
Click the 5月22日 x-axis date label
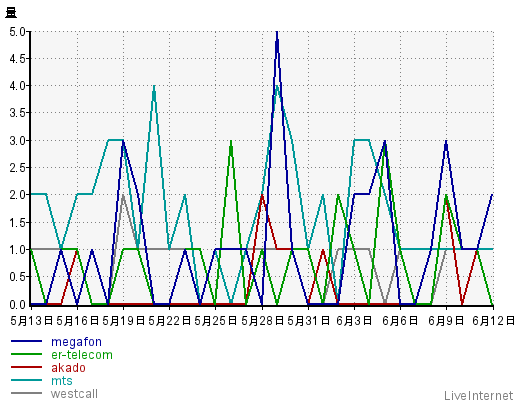[169, 321]
